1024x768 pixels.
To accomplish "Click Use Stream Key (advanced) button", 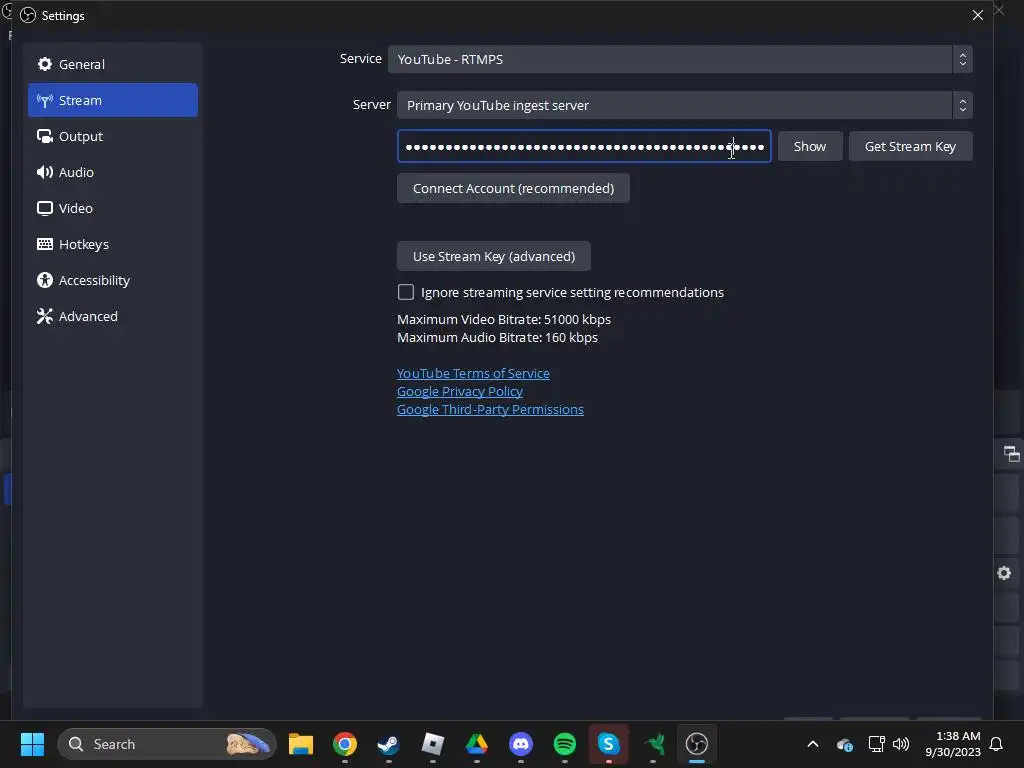I will pos(494,256).
